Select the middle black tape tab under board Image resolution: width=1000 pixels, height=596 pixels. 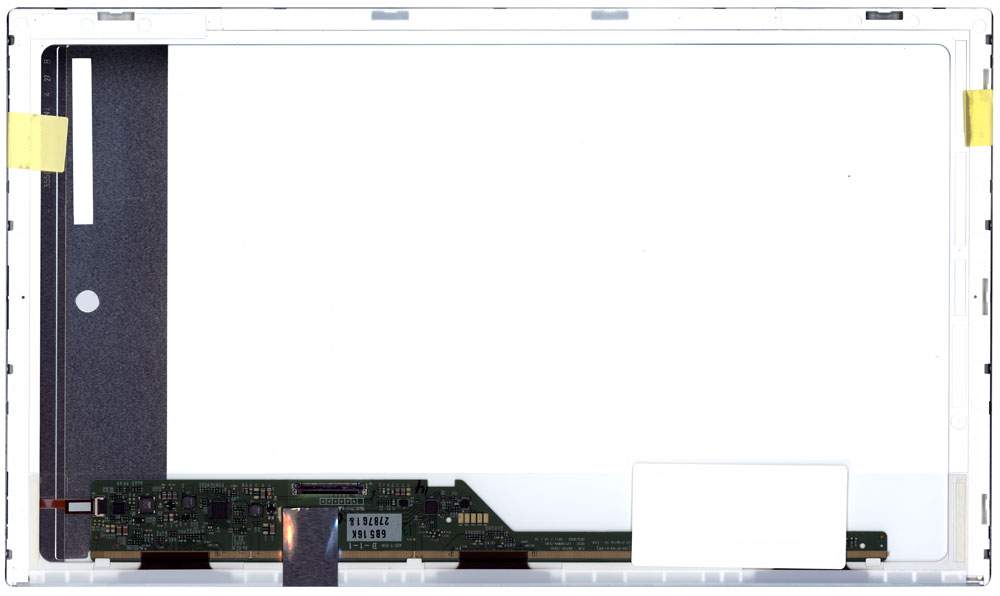(493, 560)
